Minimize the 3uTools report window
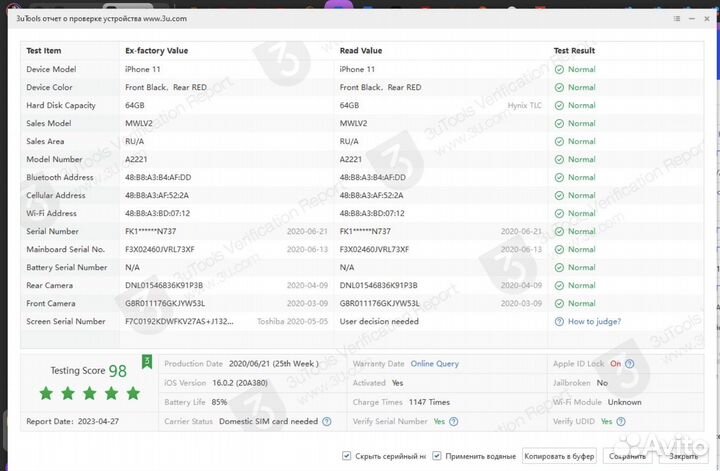This screenshot has height=471, width=720. (x=692, y=19)
